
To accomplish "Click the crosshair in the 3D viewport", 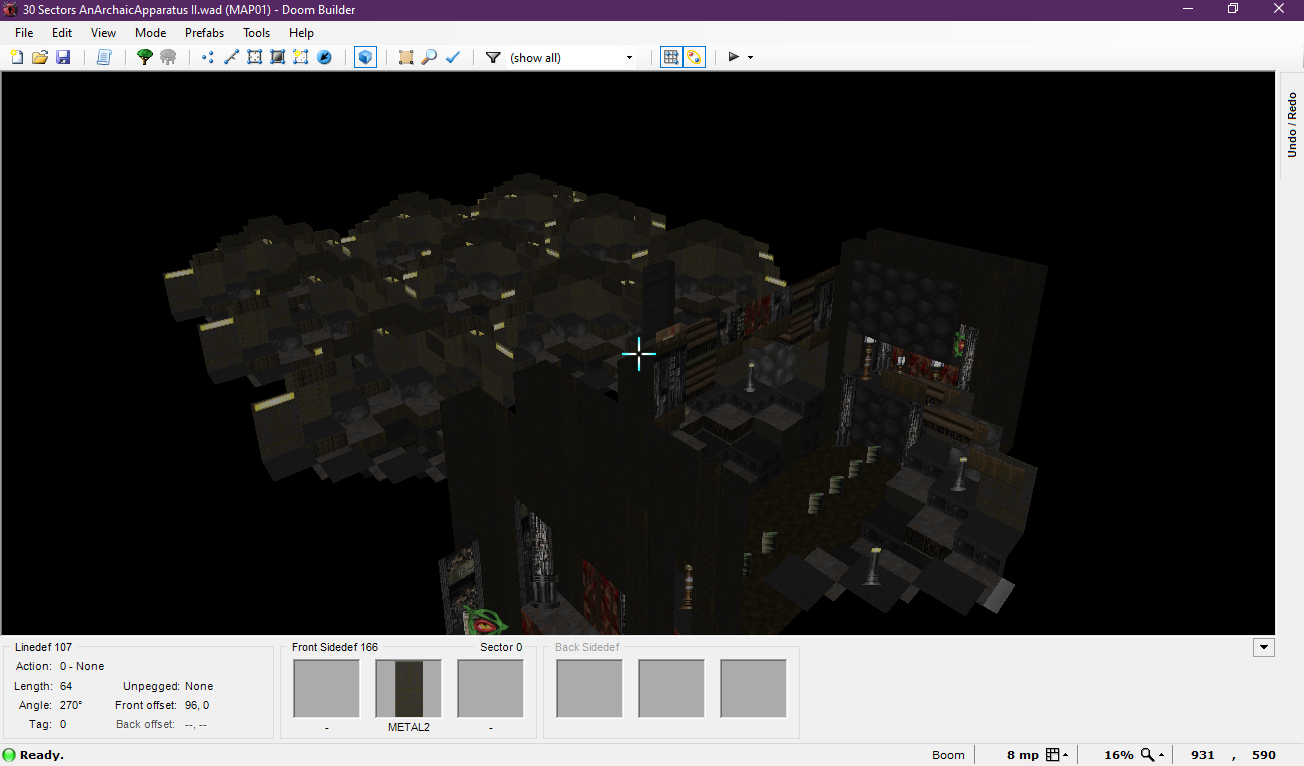I will coord(638,354).
